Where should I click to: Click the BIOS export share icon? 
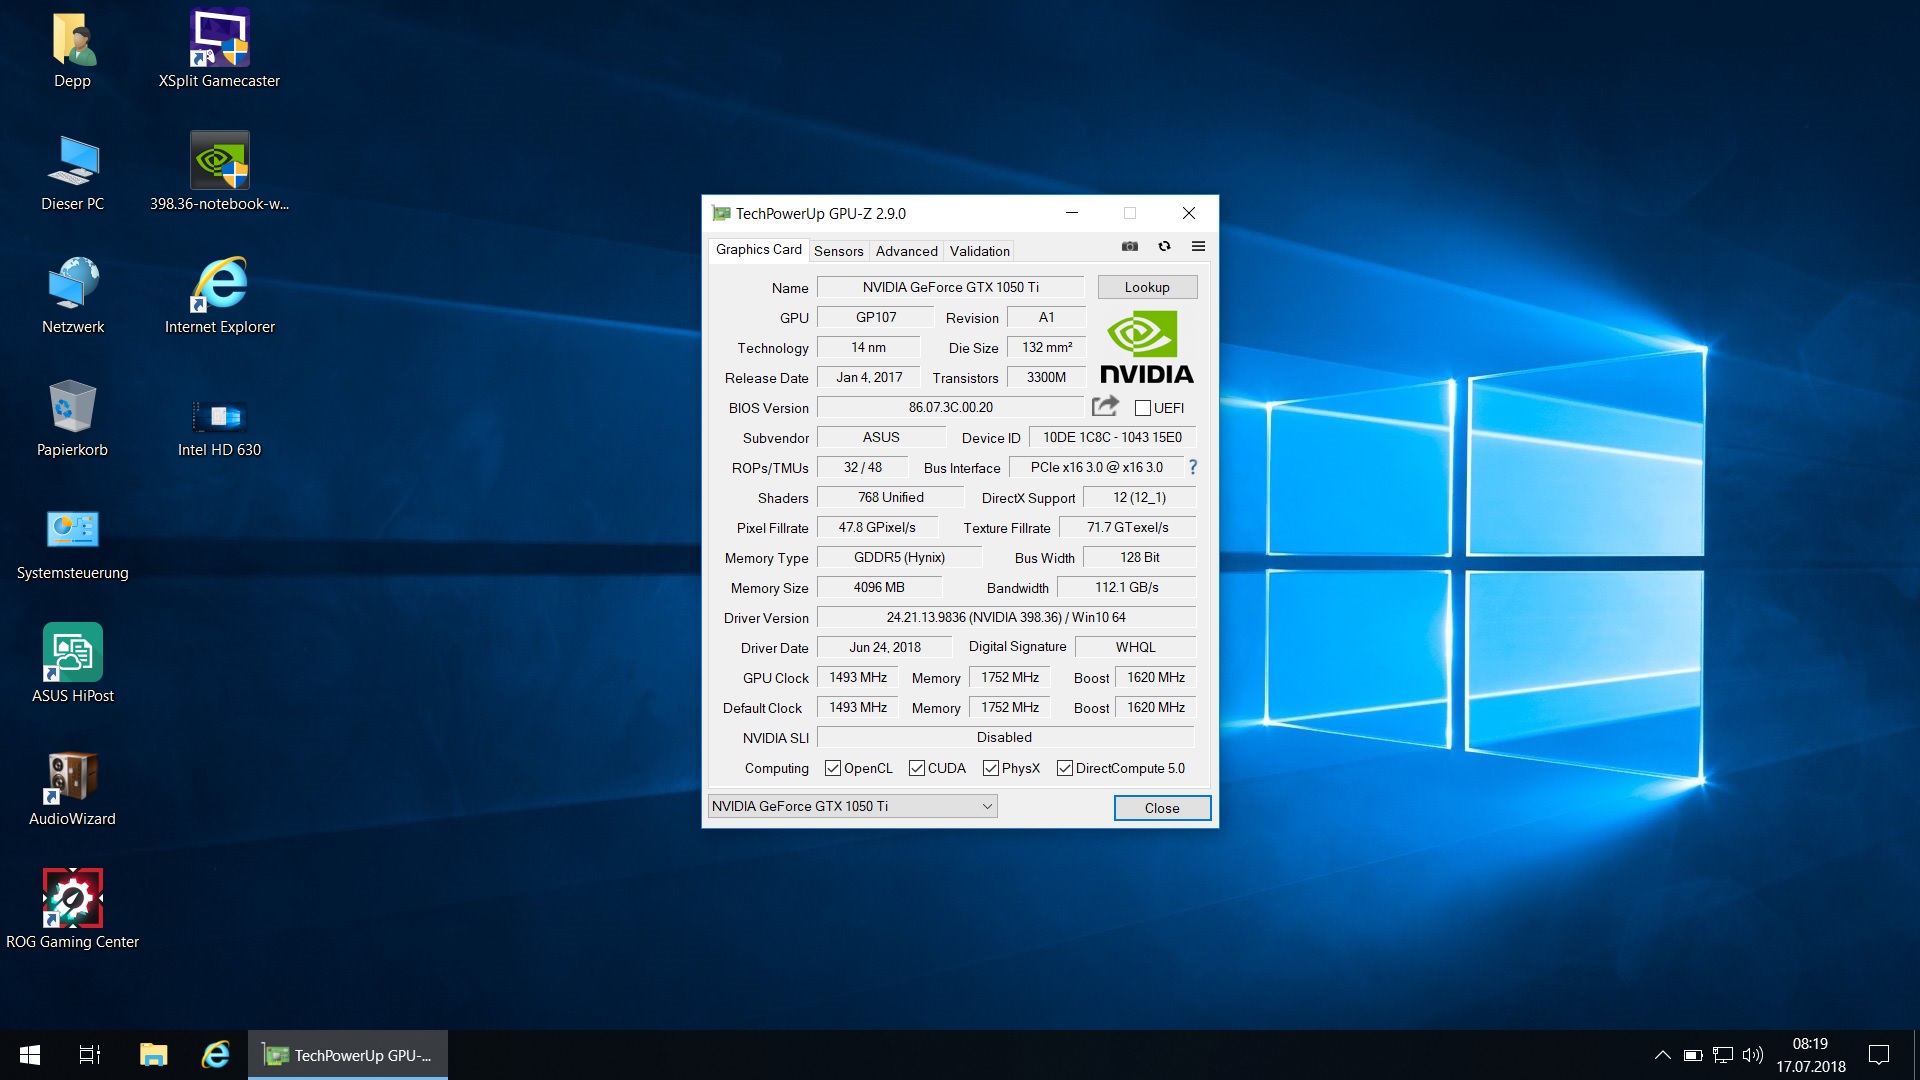click(x=1105, y=406)
